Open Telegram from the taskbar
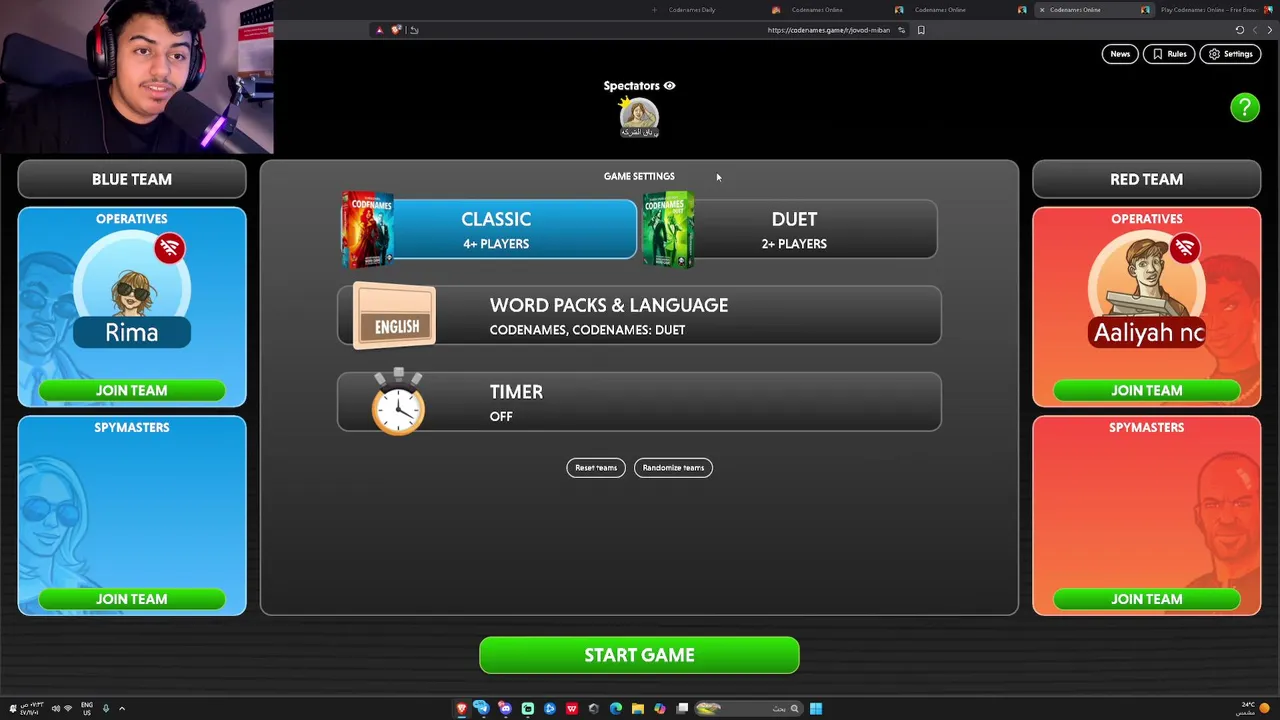This screenshot has height=720, width=1280. tap(482, 708)
